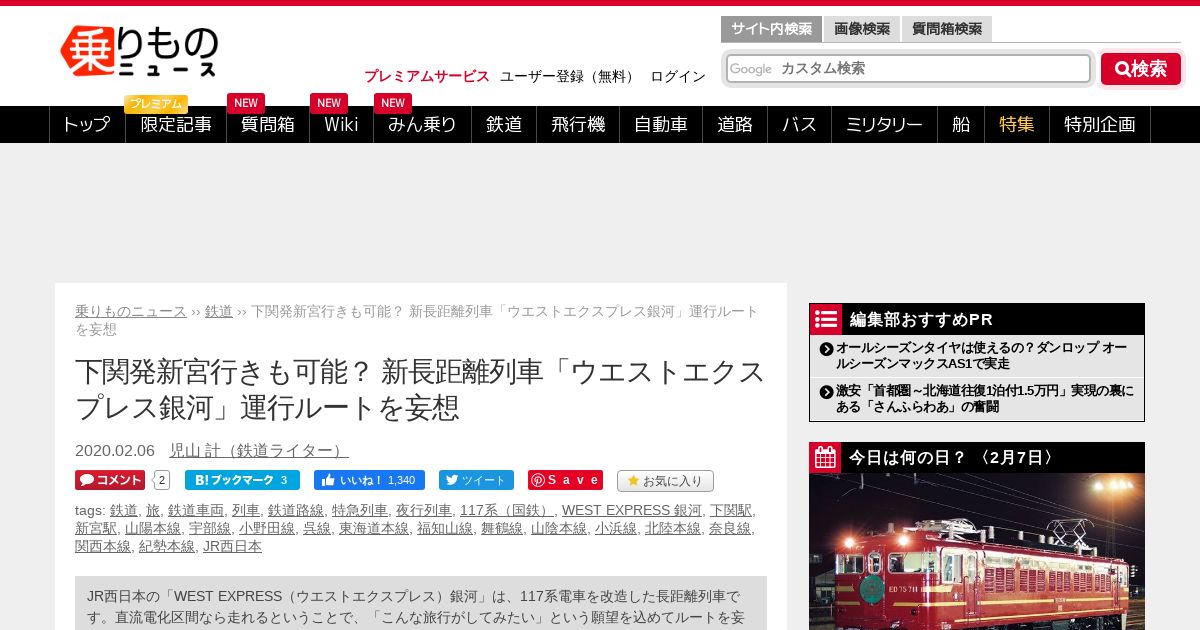Click the 下関駅 tag link

tap(731, 510)
